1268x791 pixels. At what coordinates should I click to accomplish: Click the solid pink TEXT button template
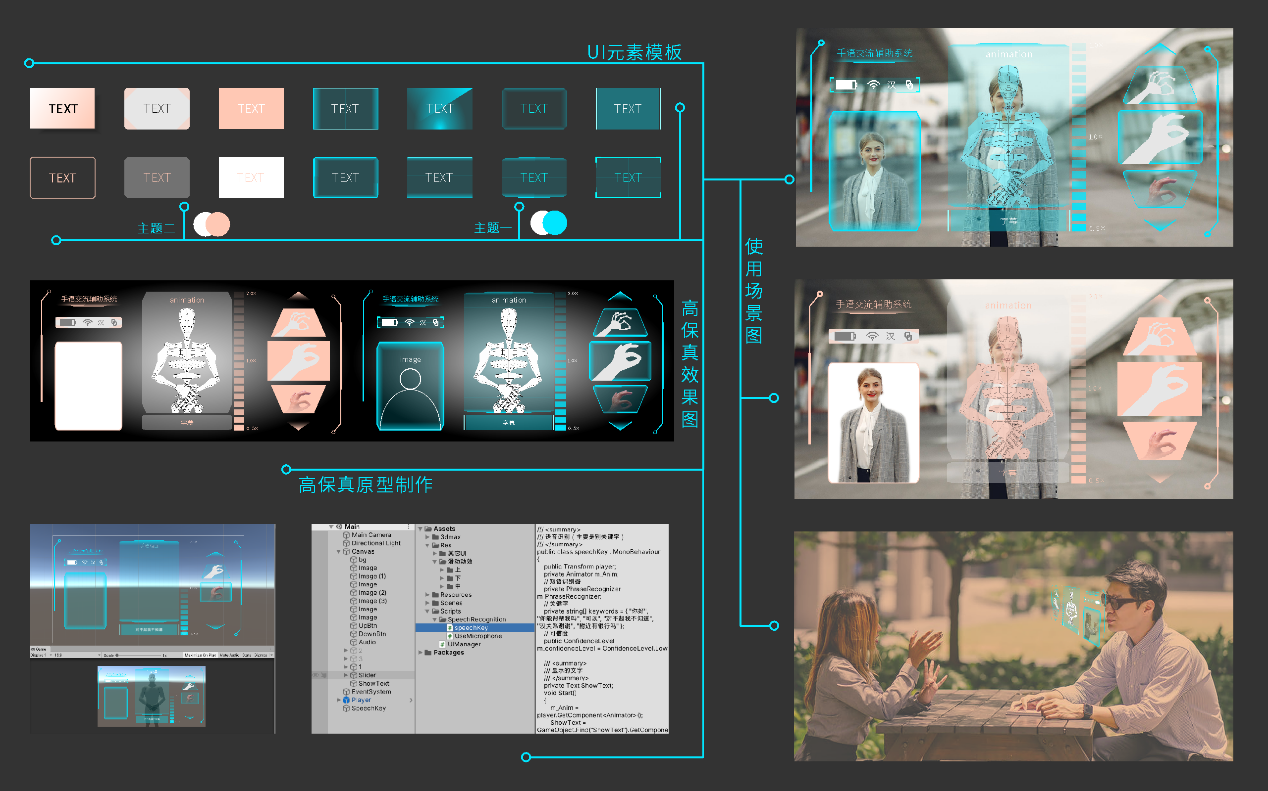(x=251, y=109)
